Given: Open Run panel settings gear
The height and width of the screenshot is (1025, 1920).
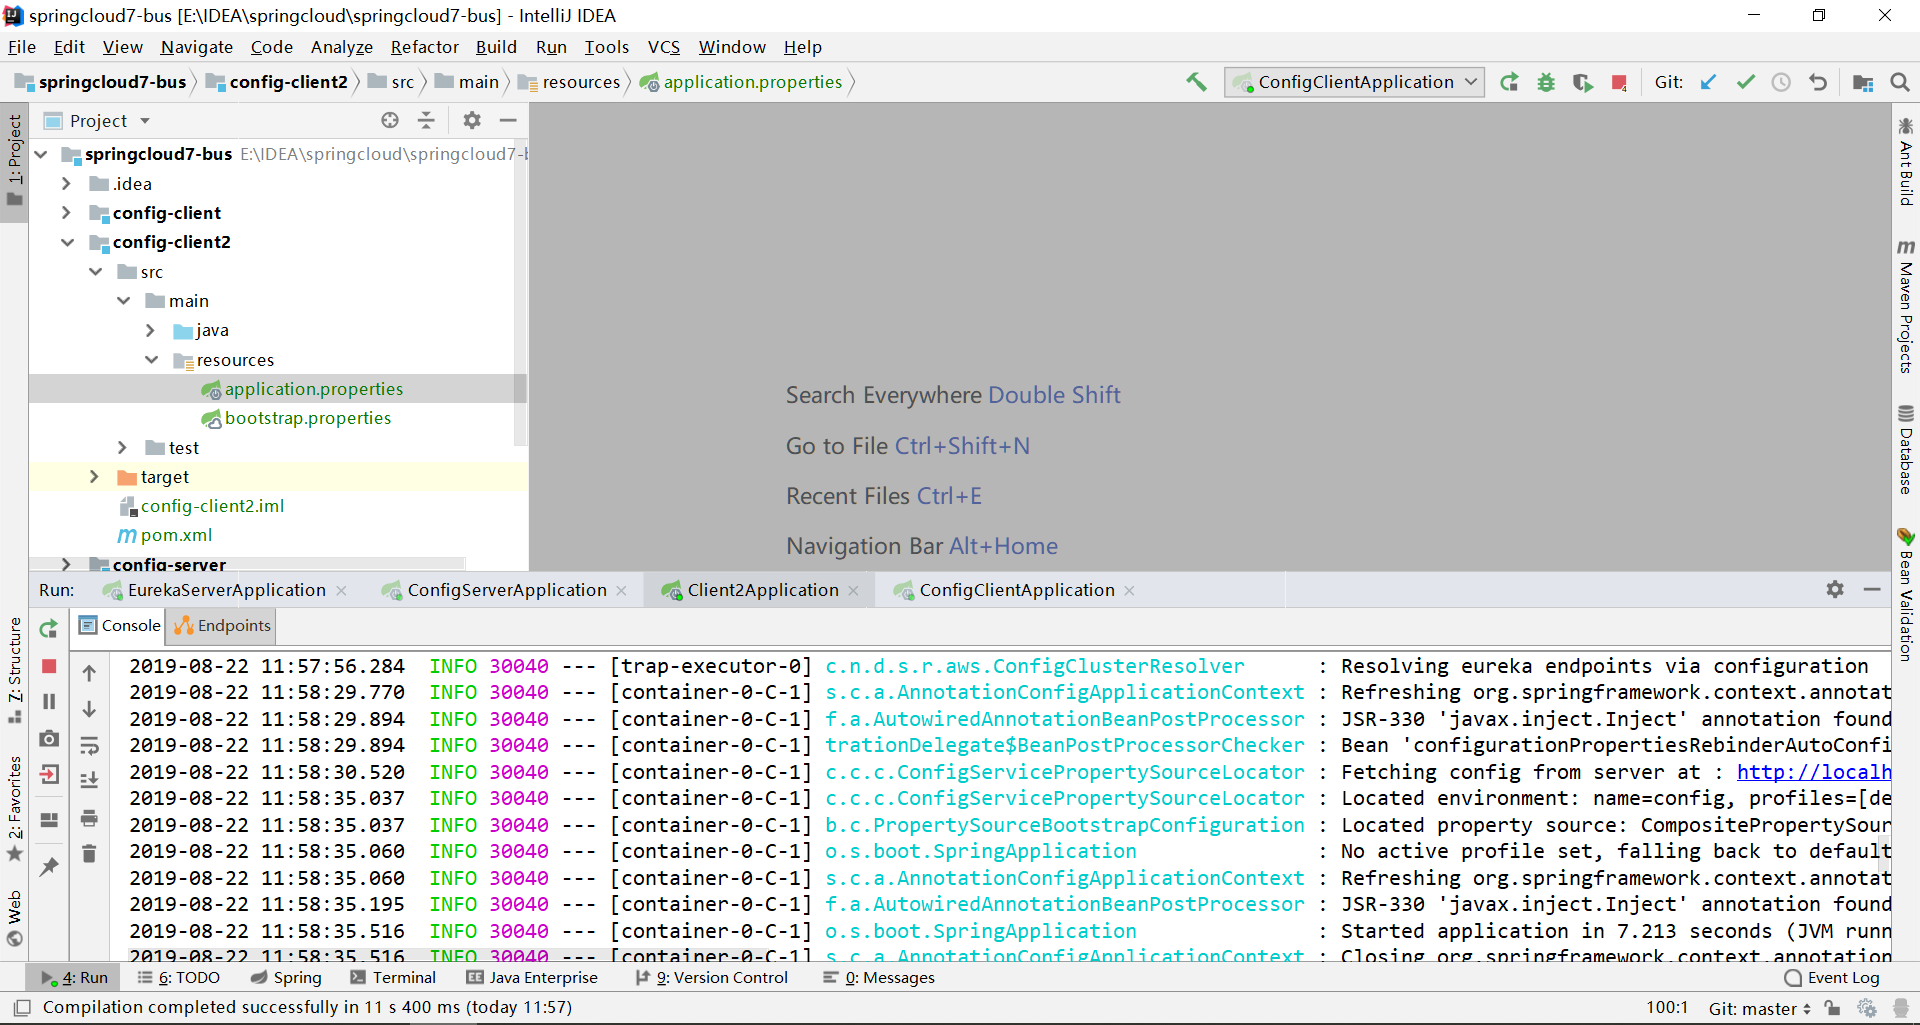Looking at the screenshot, I should pos(1835,589).
